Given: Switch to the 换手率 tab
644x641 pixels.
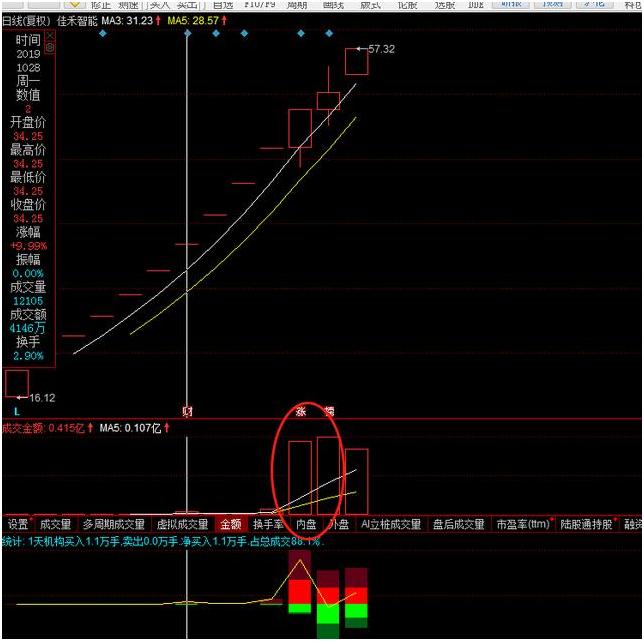Looking at the screenshot, I should pyautogui.click(x=268, y=524).
